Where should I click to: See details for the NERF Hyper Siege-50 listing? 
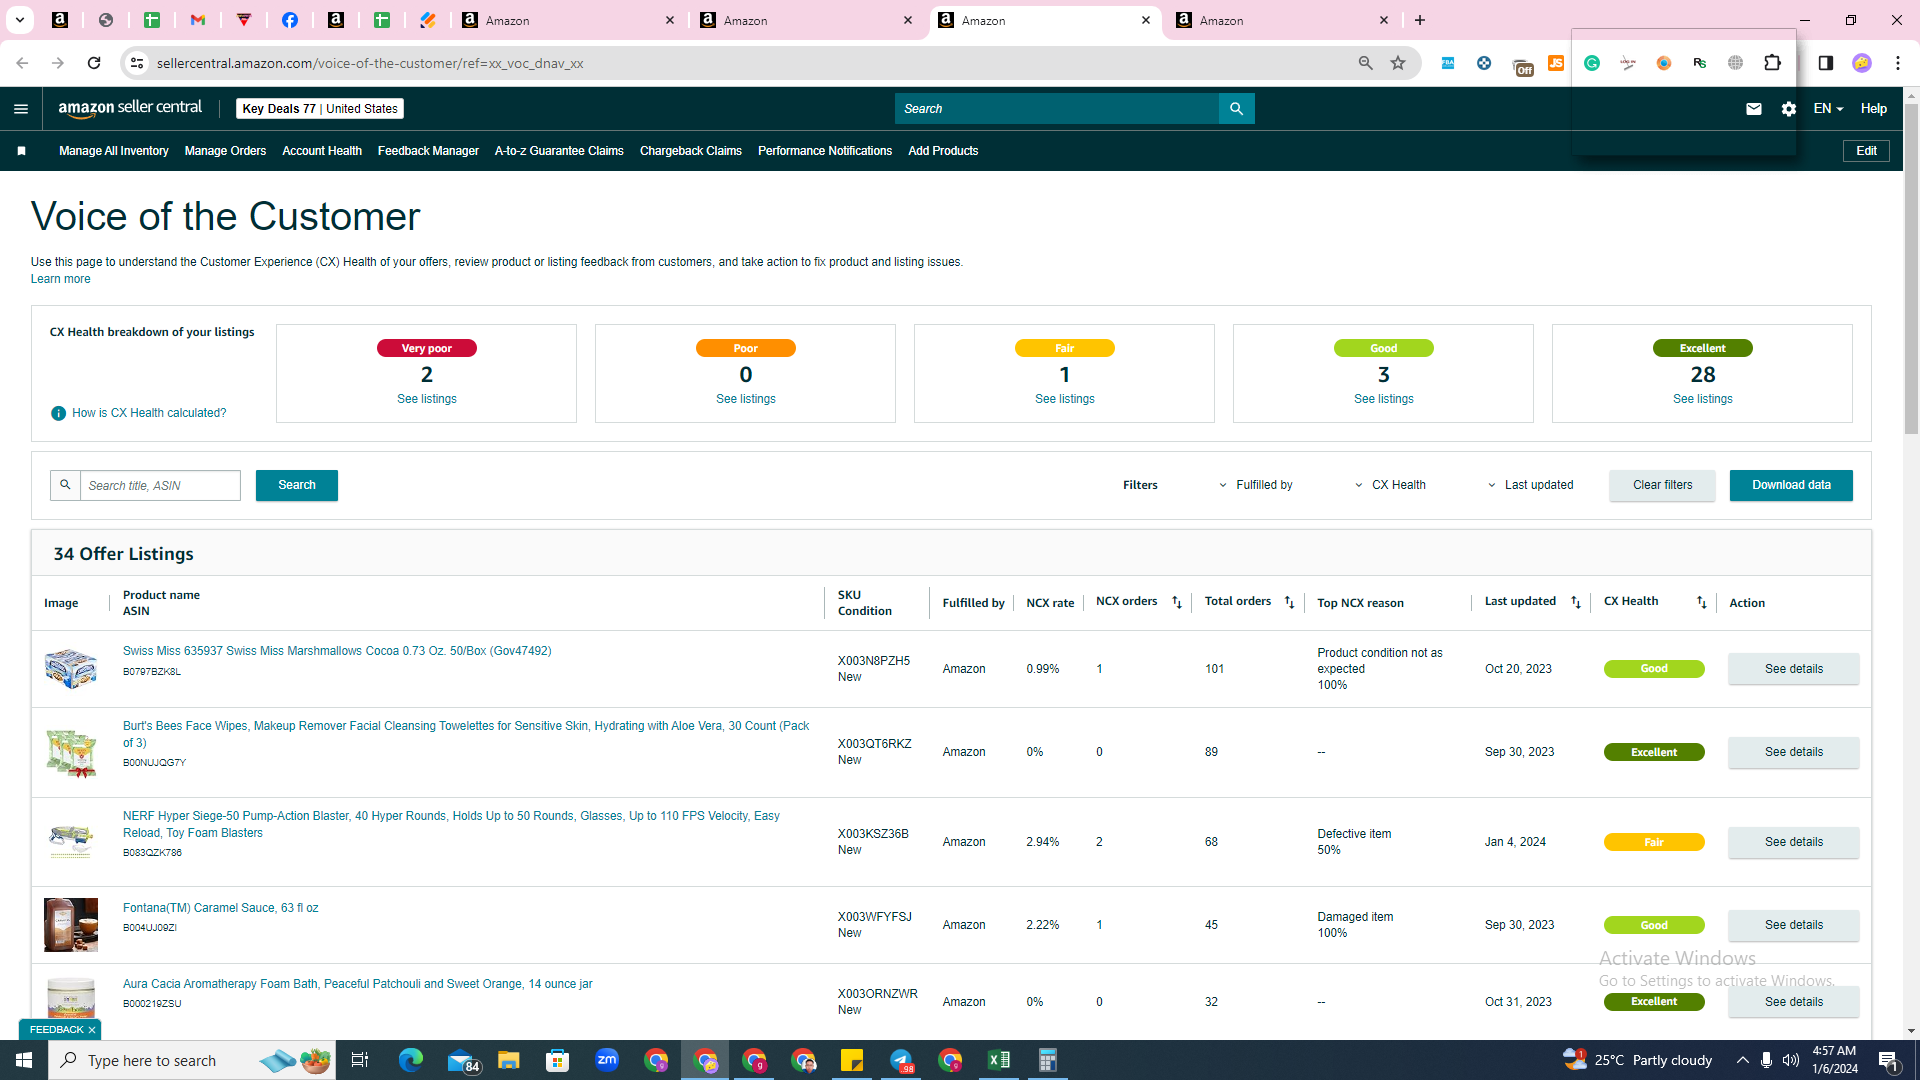(x=1793, y=842)
